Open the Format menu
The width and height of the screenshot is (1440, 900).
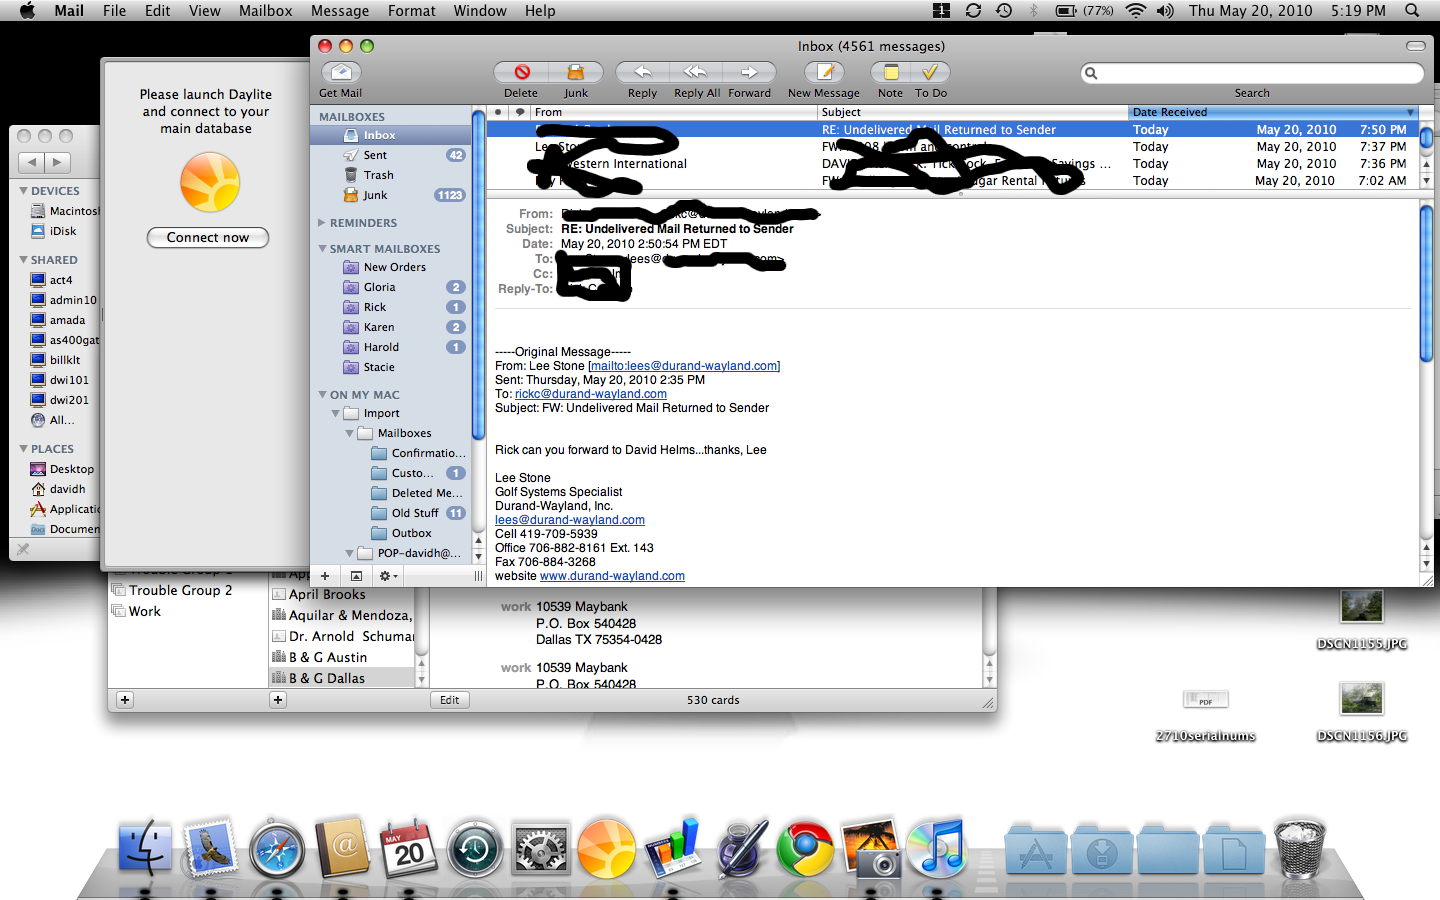(412, 11)
